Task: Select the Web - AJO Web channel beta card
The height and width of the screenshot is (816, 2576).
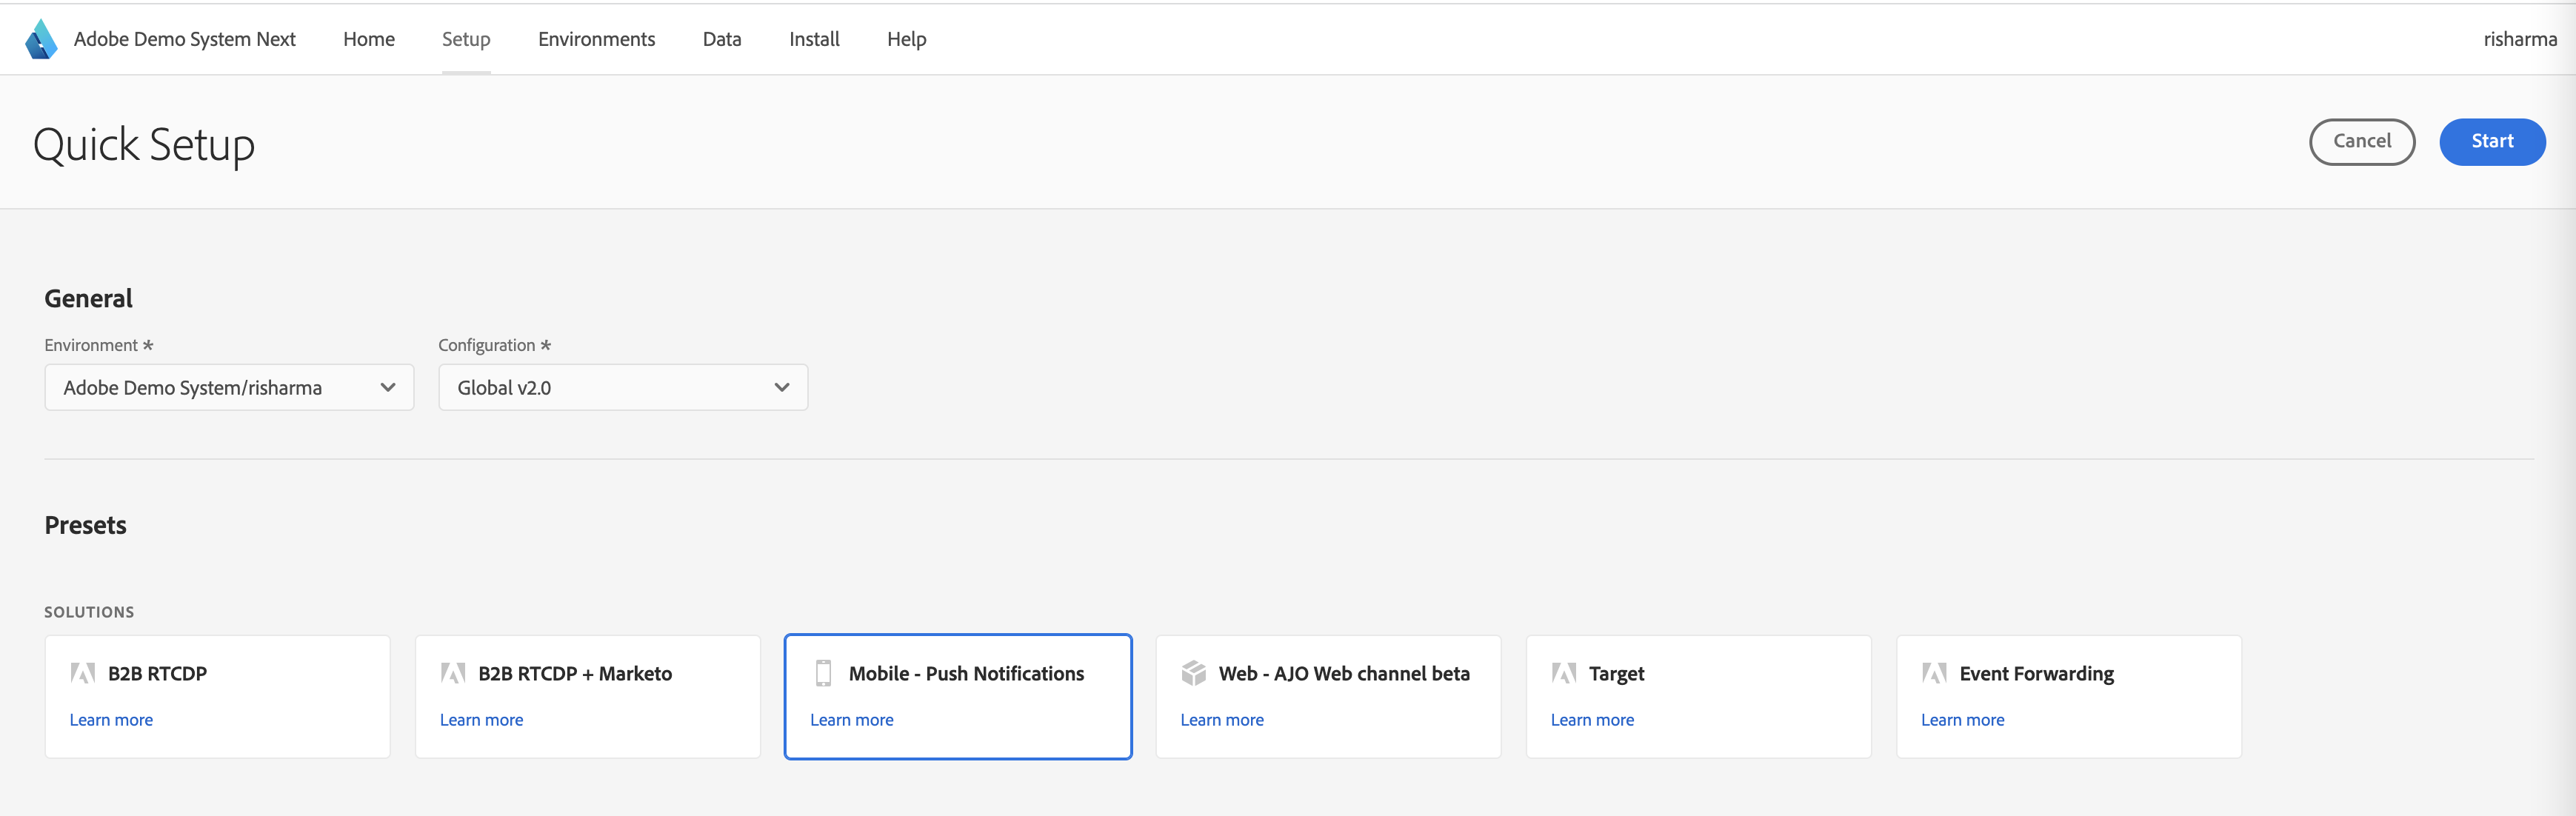Action: pyautogui.click(x=1328, y=697)
